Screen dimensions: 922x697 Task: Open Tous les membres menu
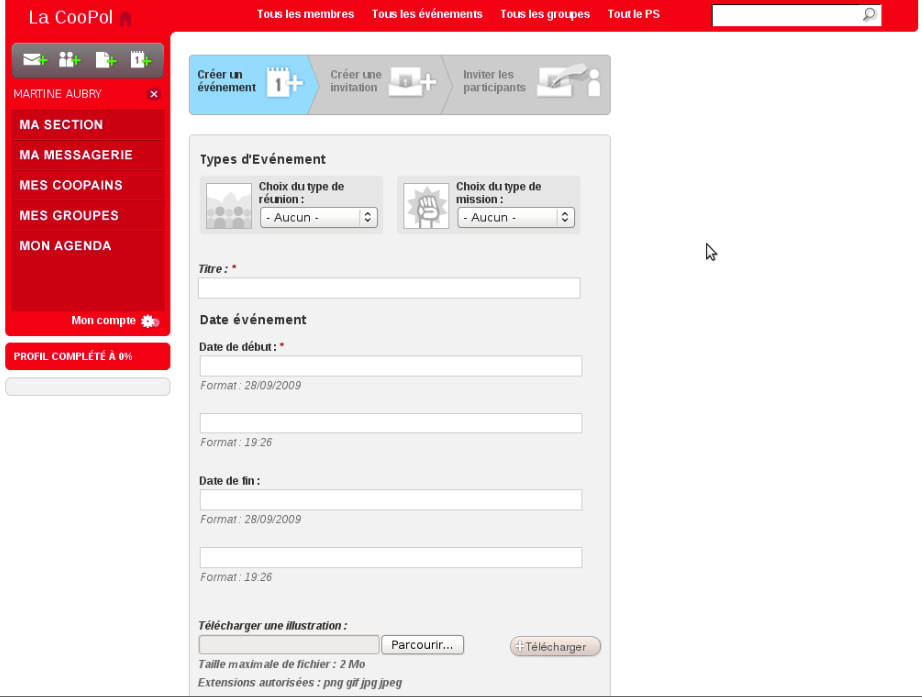[305, 14]
